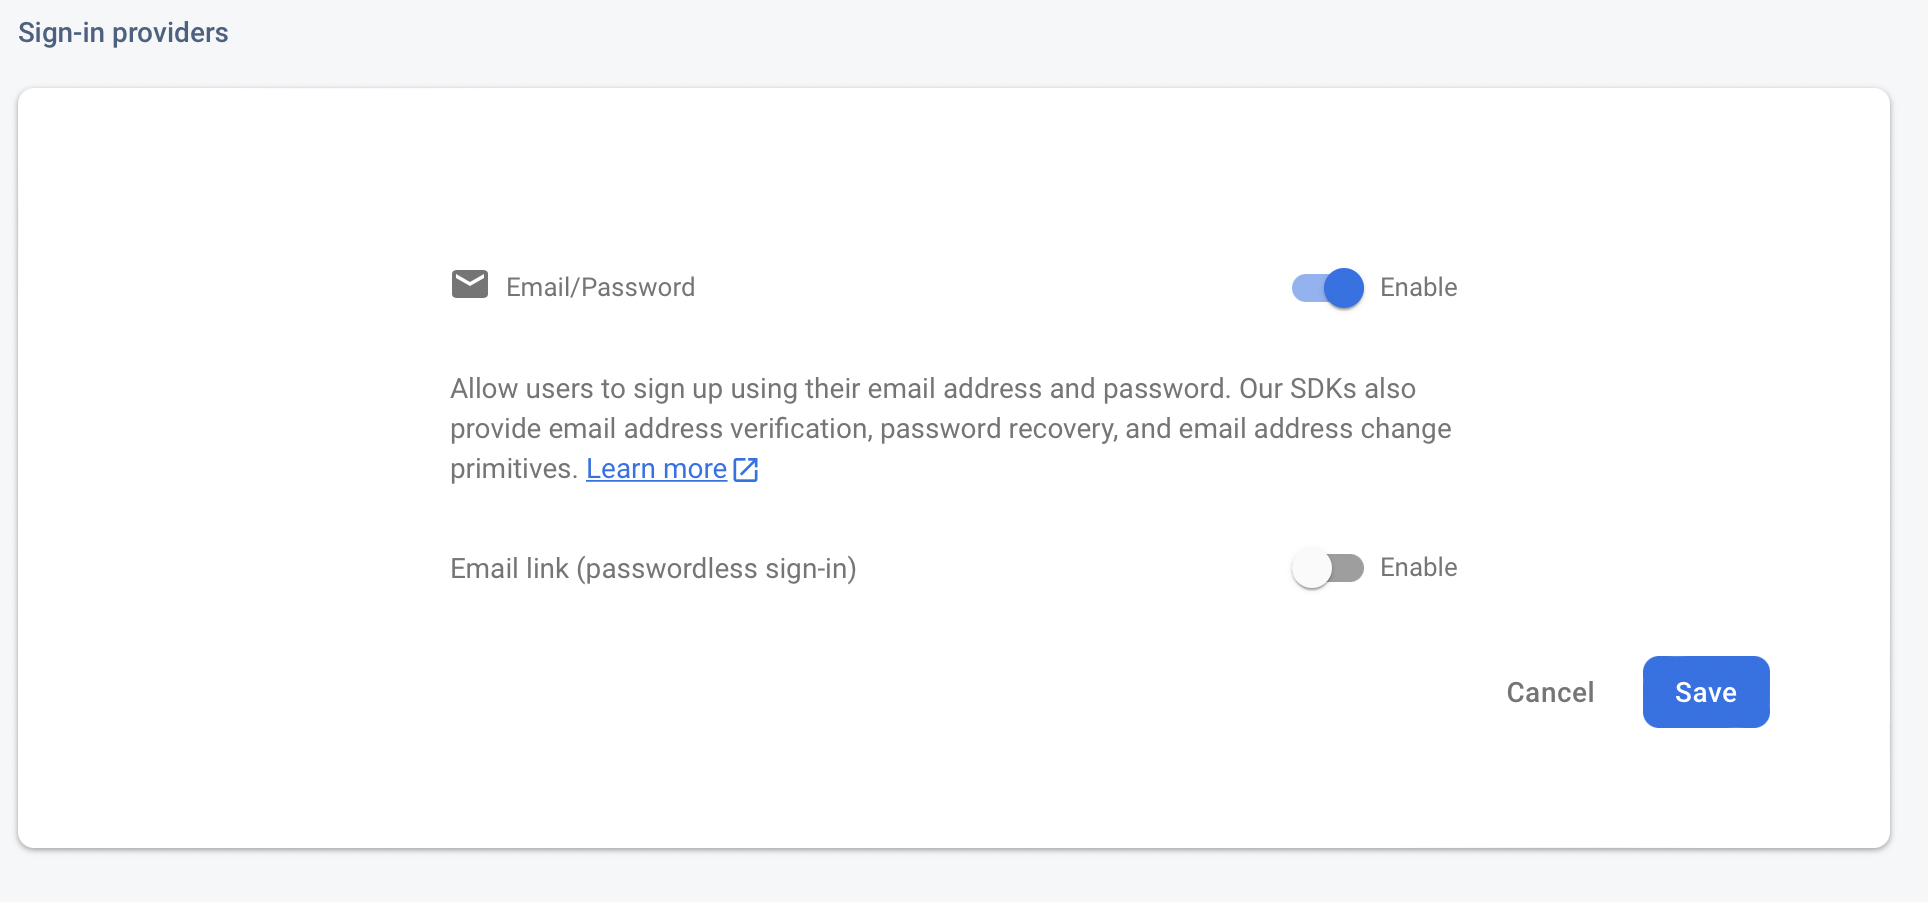The width and height of the screenshot is (1928, 902).
Task: Enable the Email link passwordless toggle
Action: 1327,568
